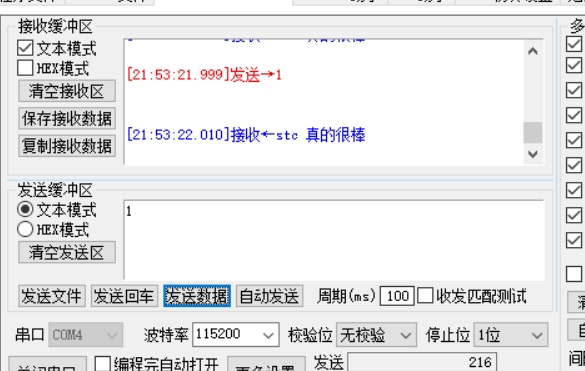Uncheck 文本模式 checkbox in receive buffer
The width and height of the screenshot is (585, 371).
tap(25, 48)
